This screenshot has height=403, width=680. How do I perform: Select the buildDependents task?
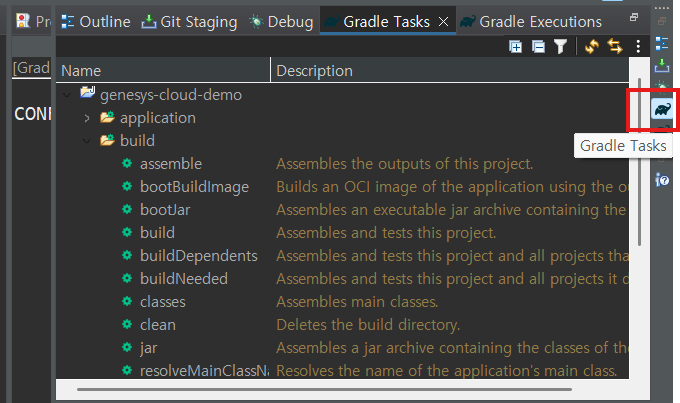tap(199, 256)
